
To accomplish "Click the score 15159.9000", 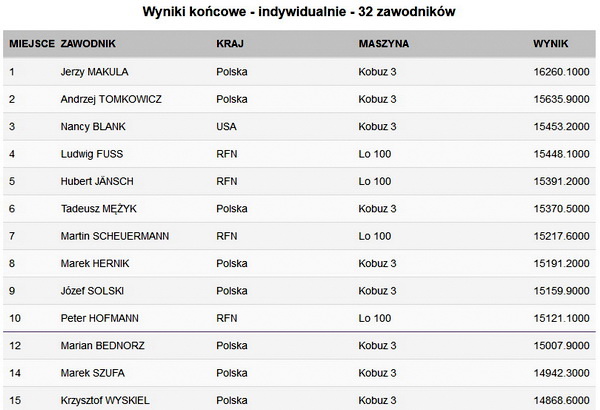I will click(560, 290).
